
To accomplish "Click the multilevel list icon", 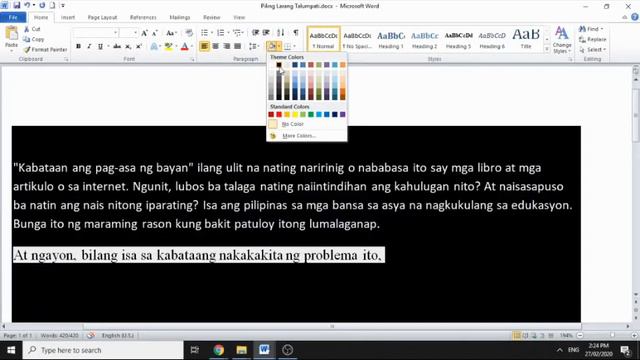I will tap(237, 33).
